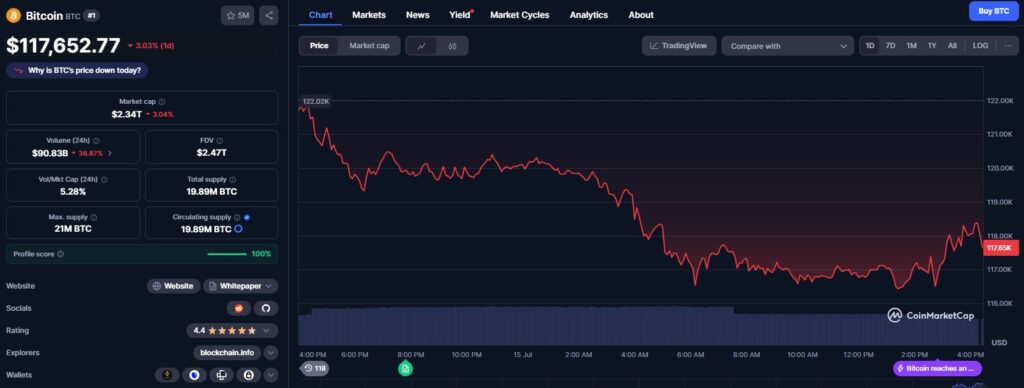Set chart range to 1M

(912, 46)
